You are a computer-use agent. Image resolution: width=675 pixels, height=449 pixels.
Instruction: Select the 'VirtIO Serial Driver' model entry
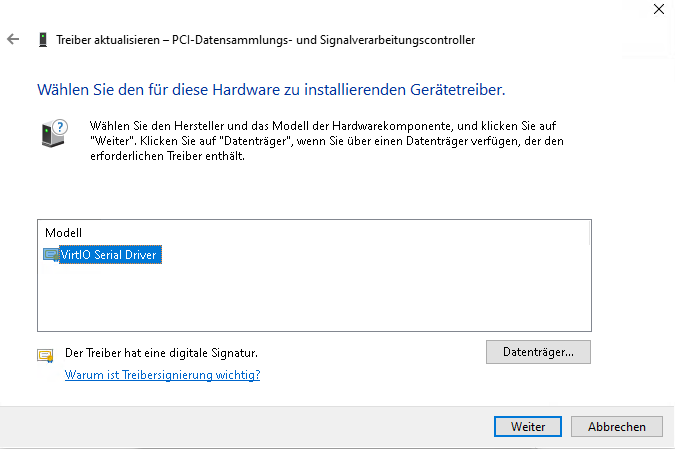(110, 255)
